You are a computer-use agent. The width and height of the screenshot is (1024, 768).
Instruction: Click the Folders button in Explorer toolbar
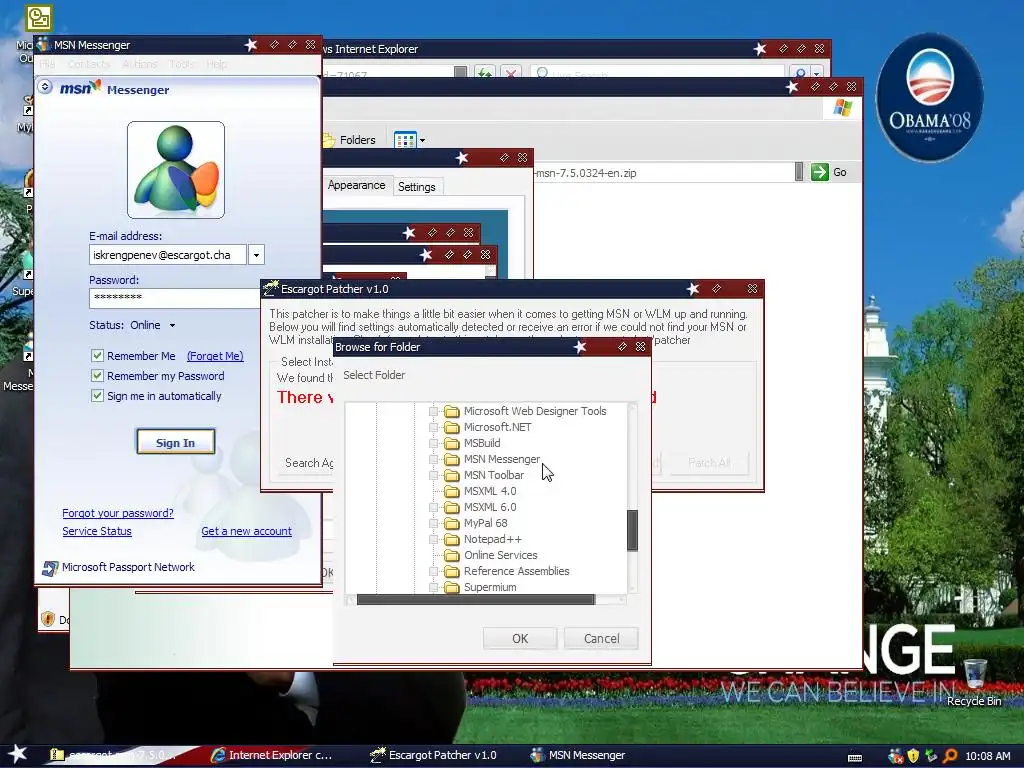tap(350, 140)
